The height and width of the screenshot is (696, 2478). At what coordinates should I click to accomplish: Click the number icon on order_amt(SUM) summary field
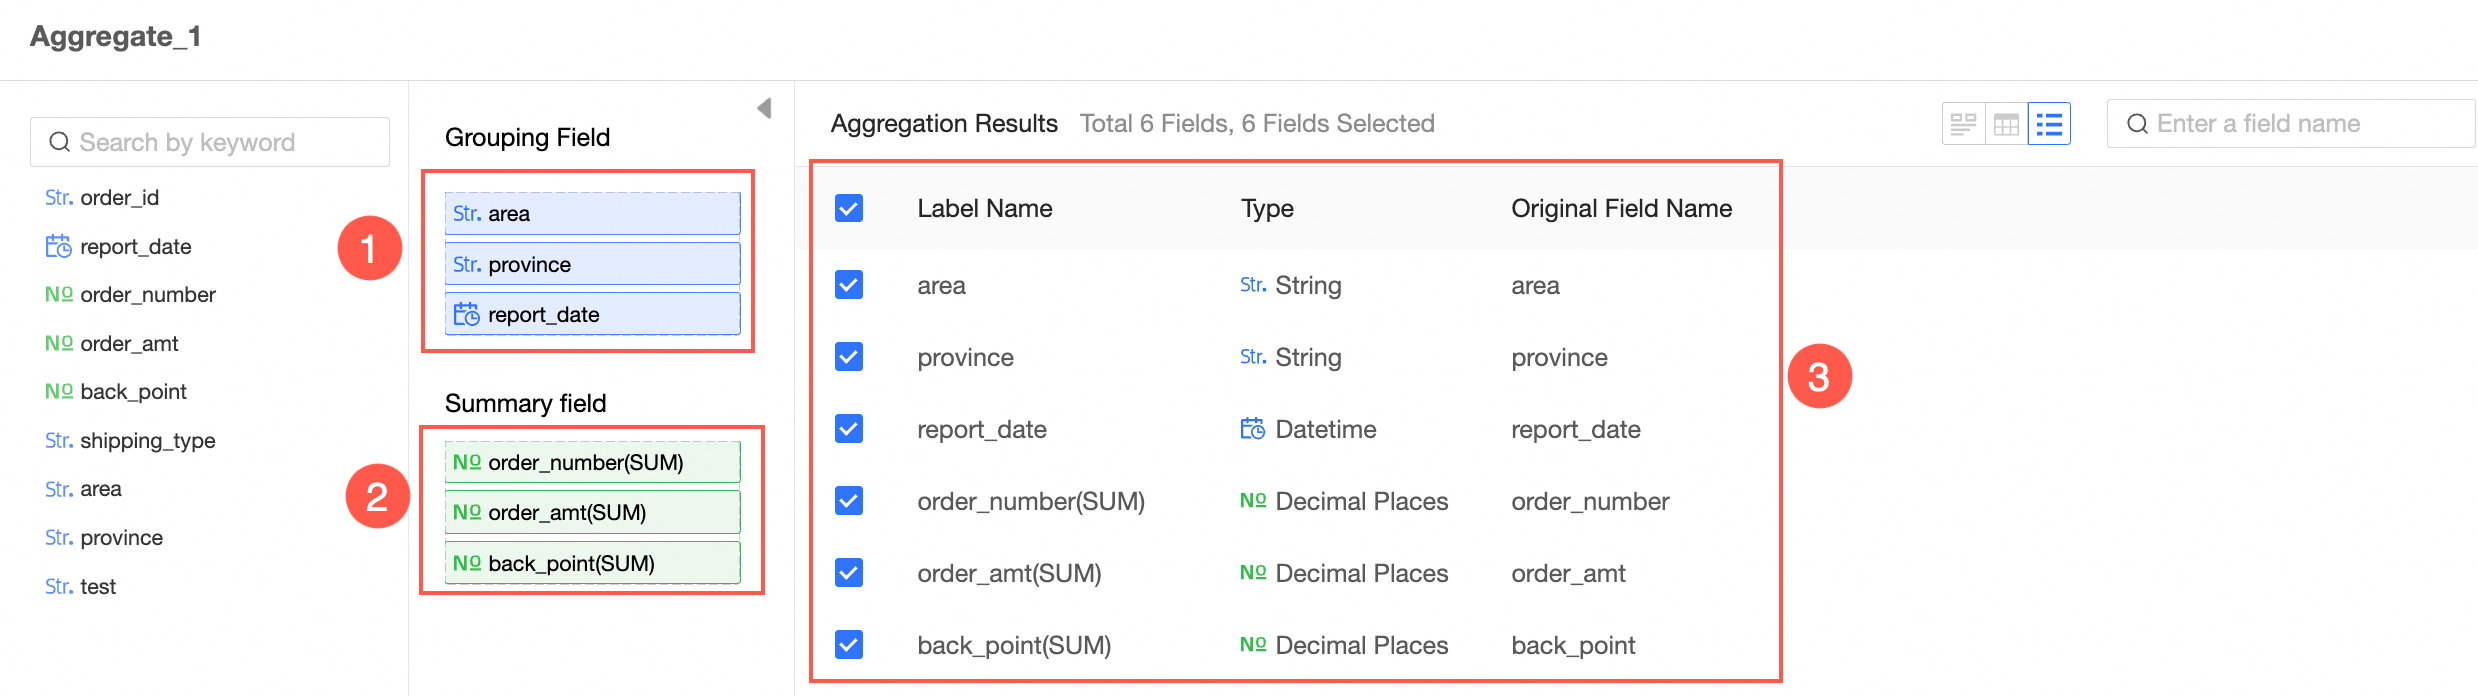click(466, 512)
